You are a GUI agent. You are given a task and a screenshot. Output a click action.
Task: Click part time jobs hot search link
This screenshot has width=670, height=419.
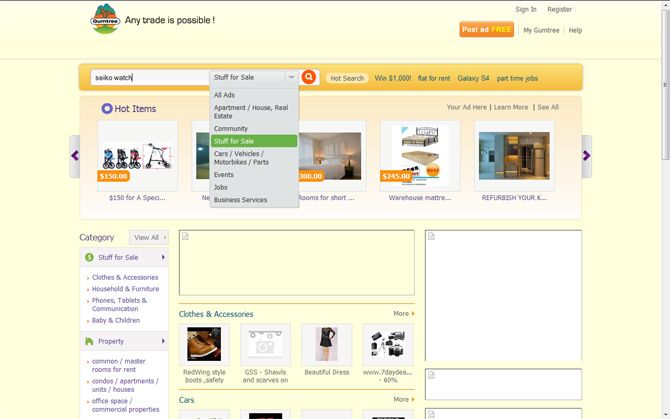click(x=517, y=78)
